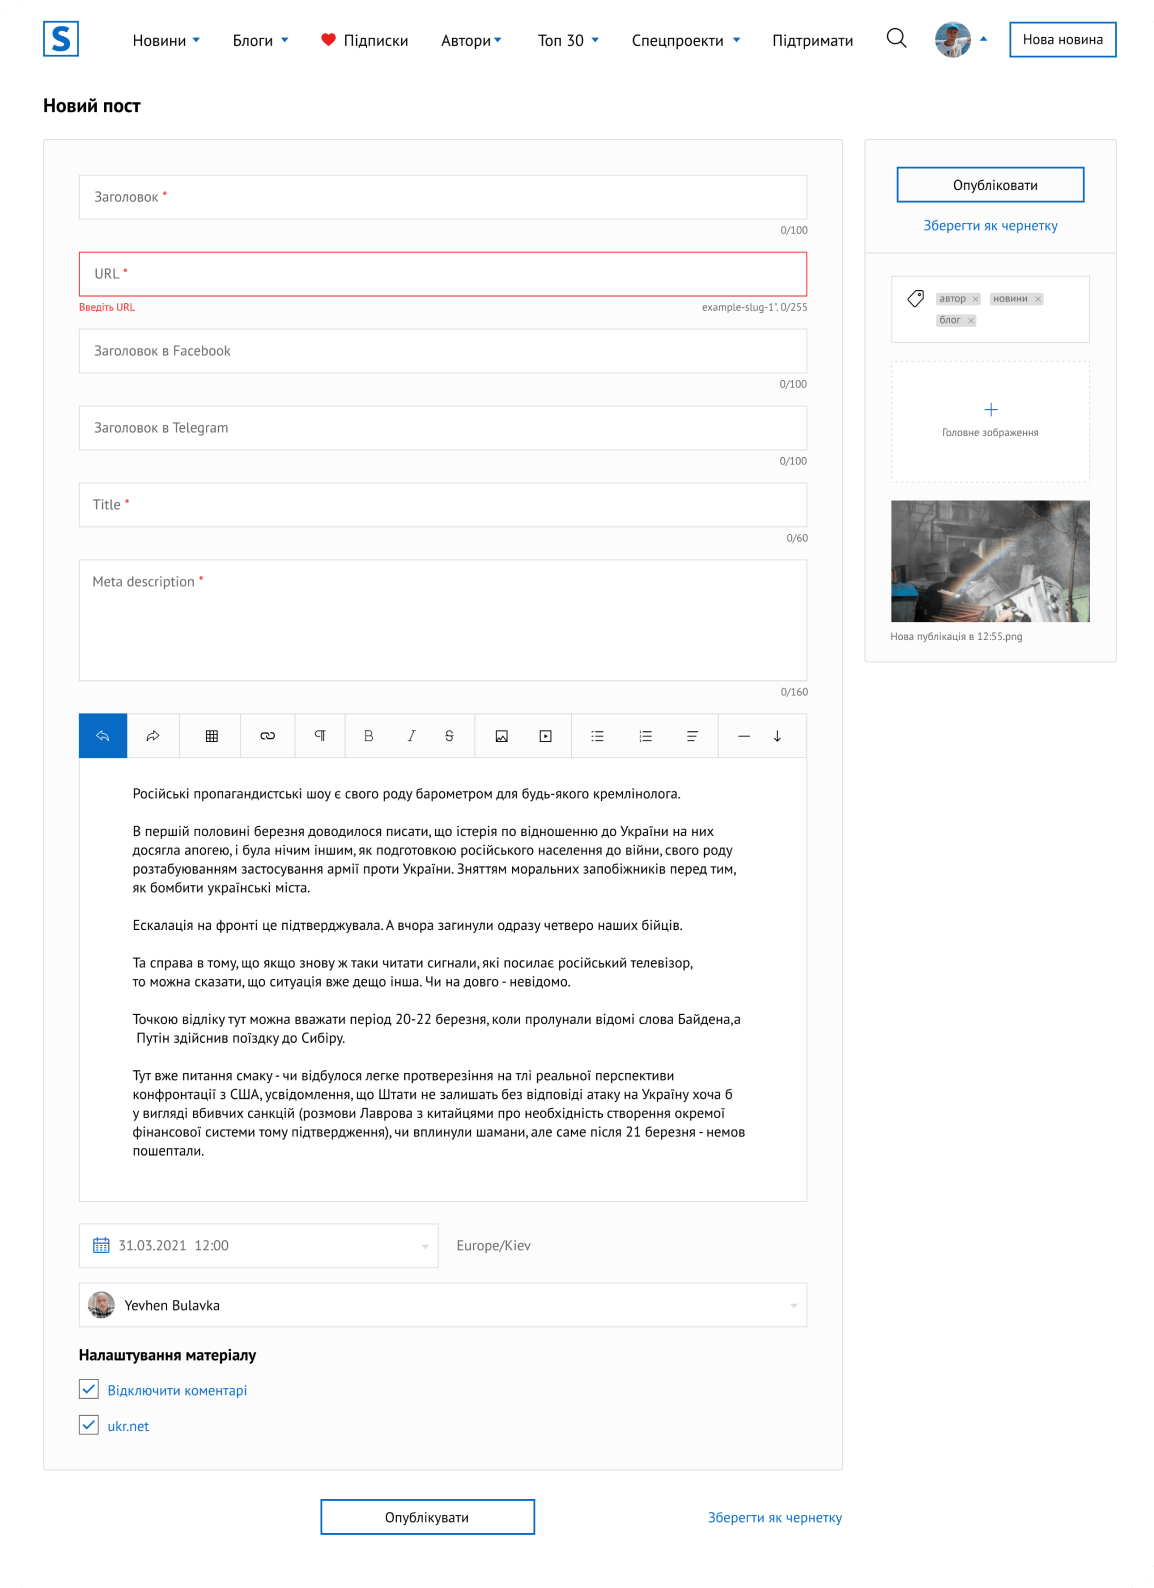This screenshot has width=1154, height=1588.
Task: Open paragraph format tool
Action: [x=320, y=736]
